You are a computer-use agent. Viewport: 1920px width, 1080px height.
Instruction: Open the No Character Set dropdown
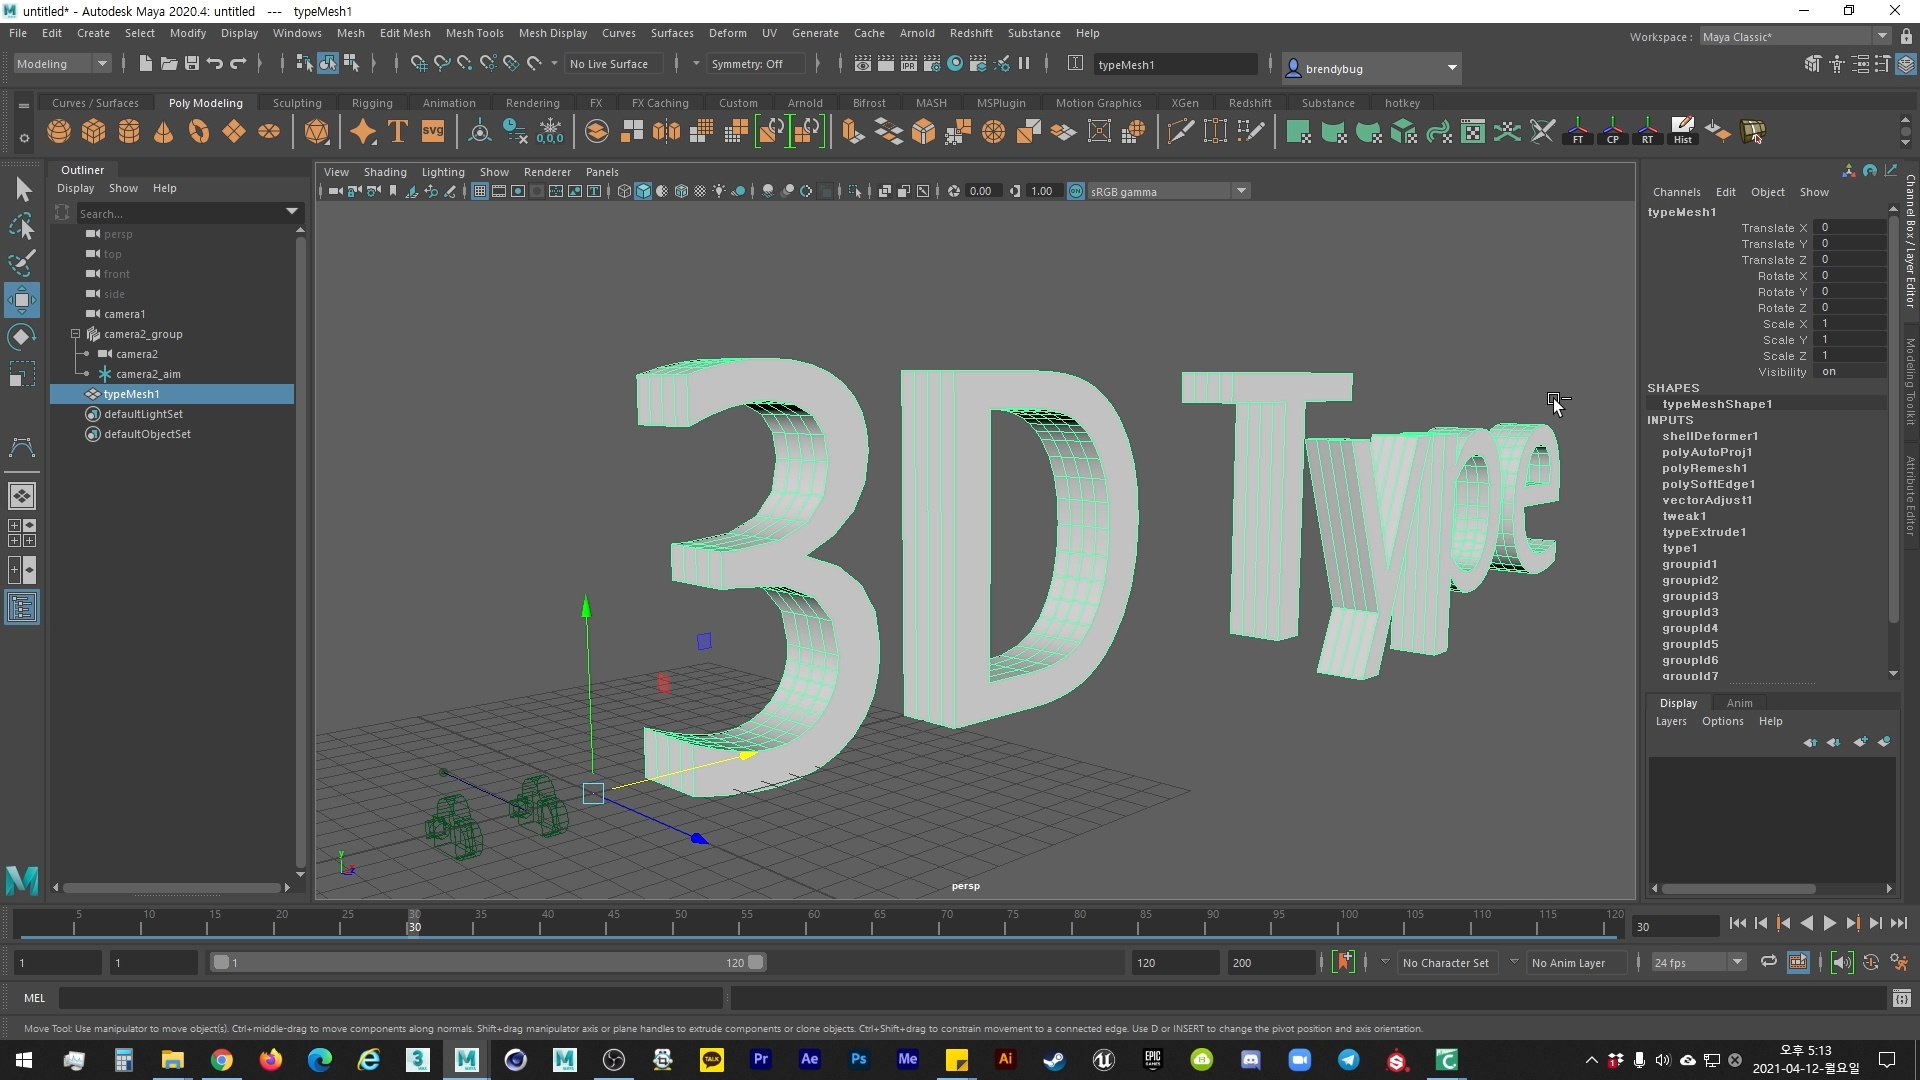[x=1448, y=962]
